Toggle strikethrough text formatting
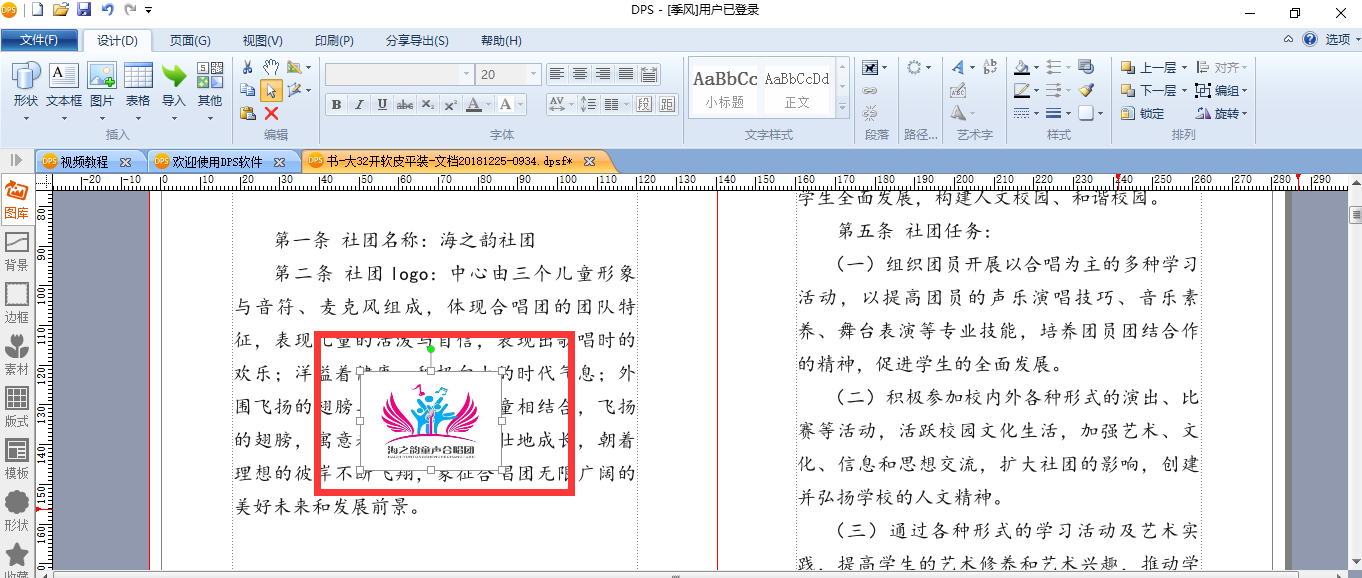This screenshot has height=578, width=1362. tap(405, 105)
